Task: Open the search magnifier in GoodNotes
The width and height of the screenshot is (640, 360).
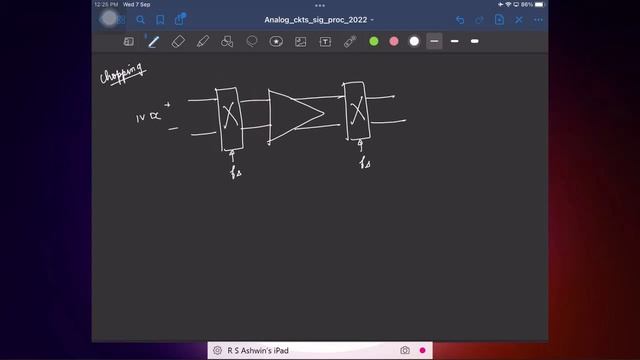Action: [x=140, y=20]
